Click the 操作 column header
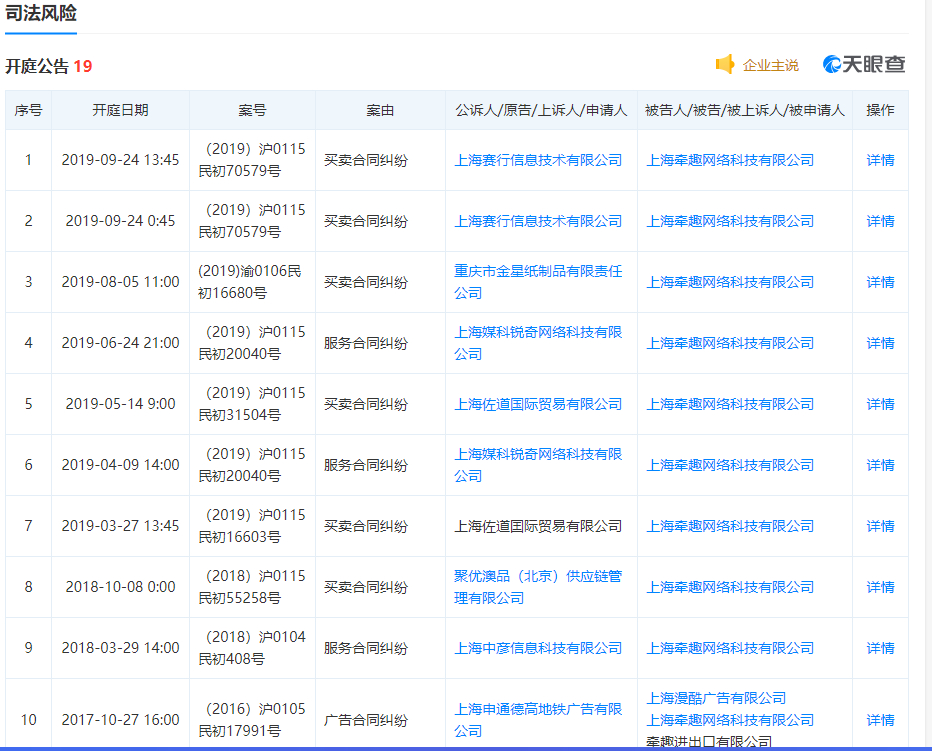 [880, 110]
